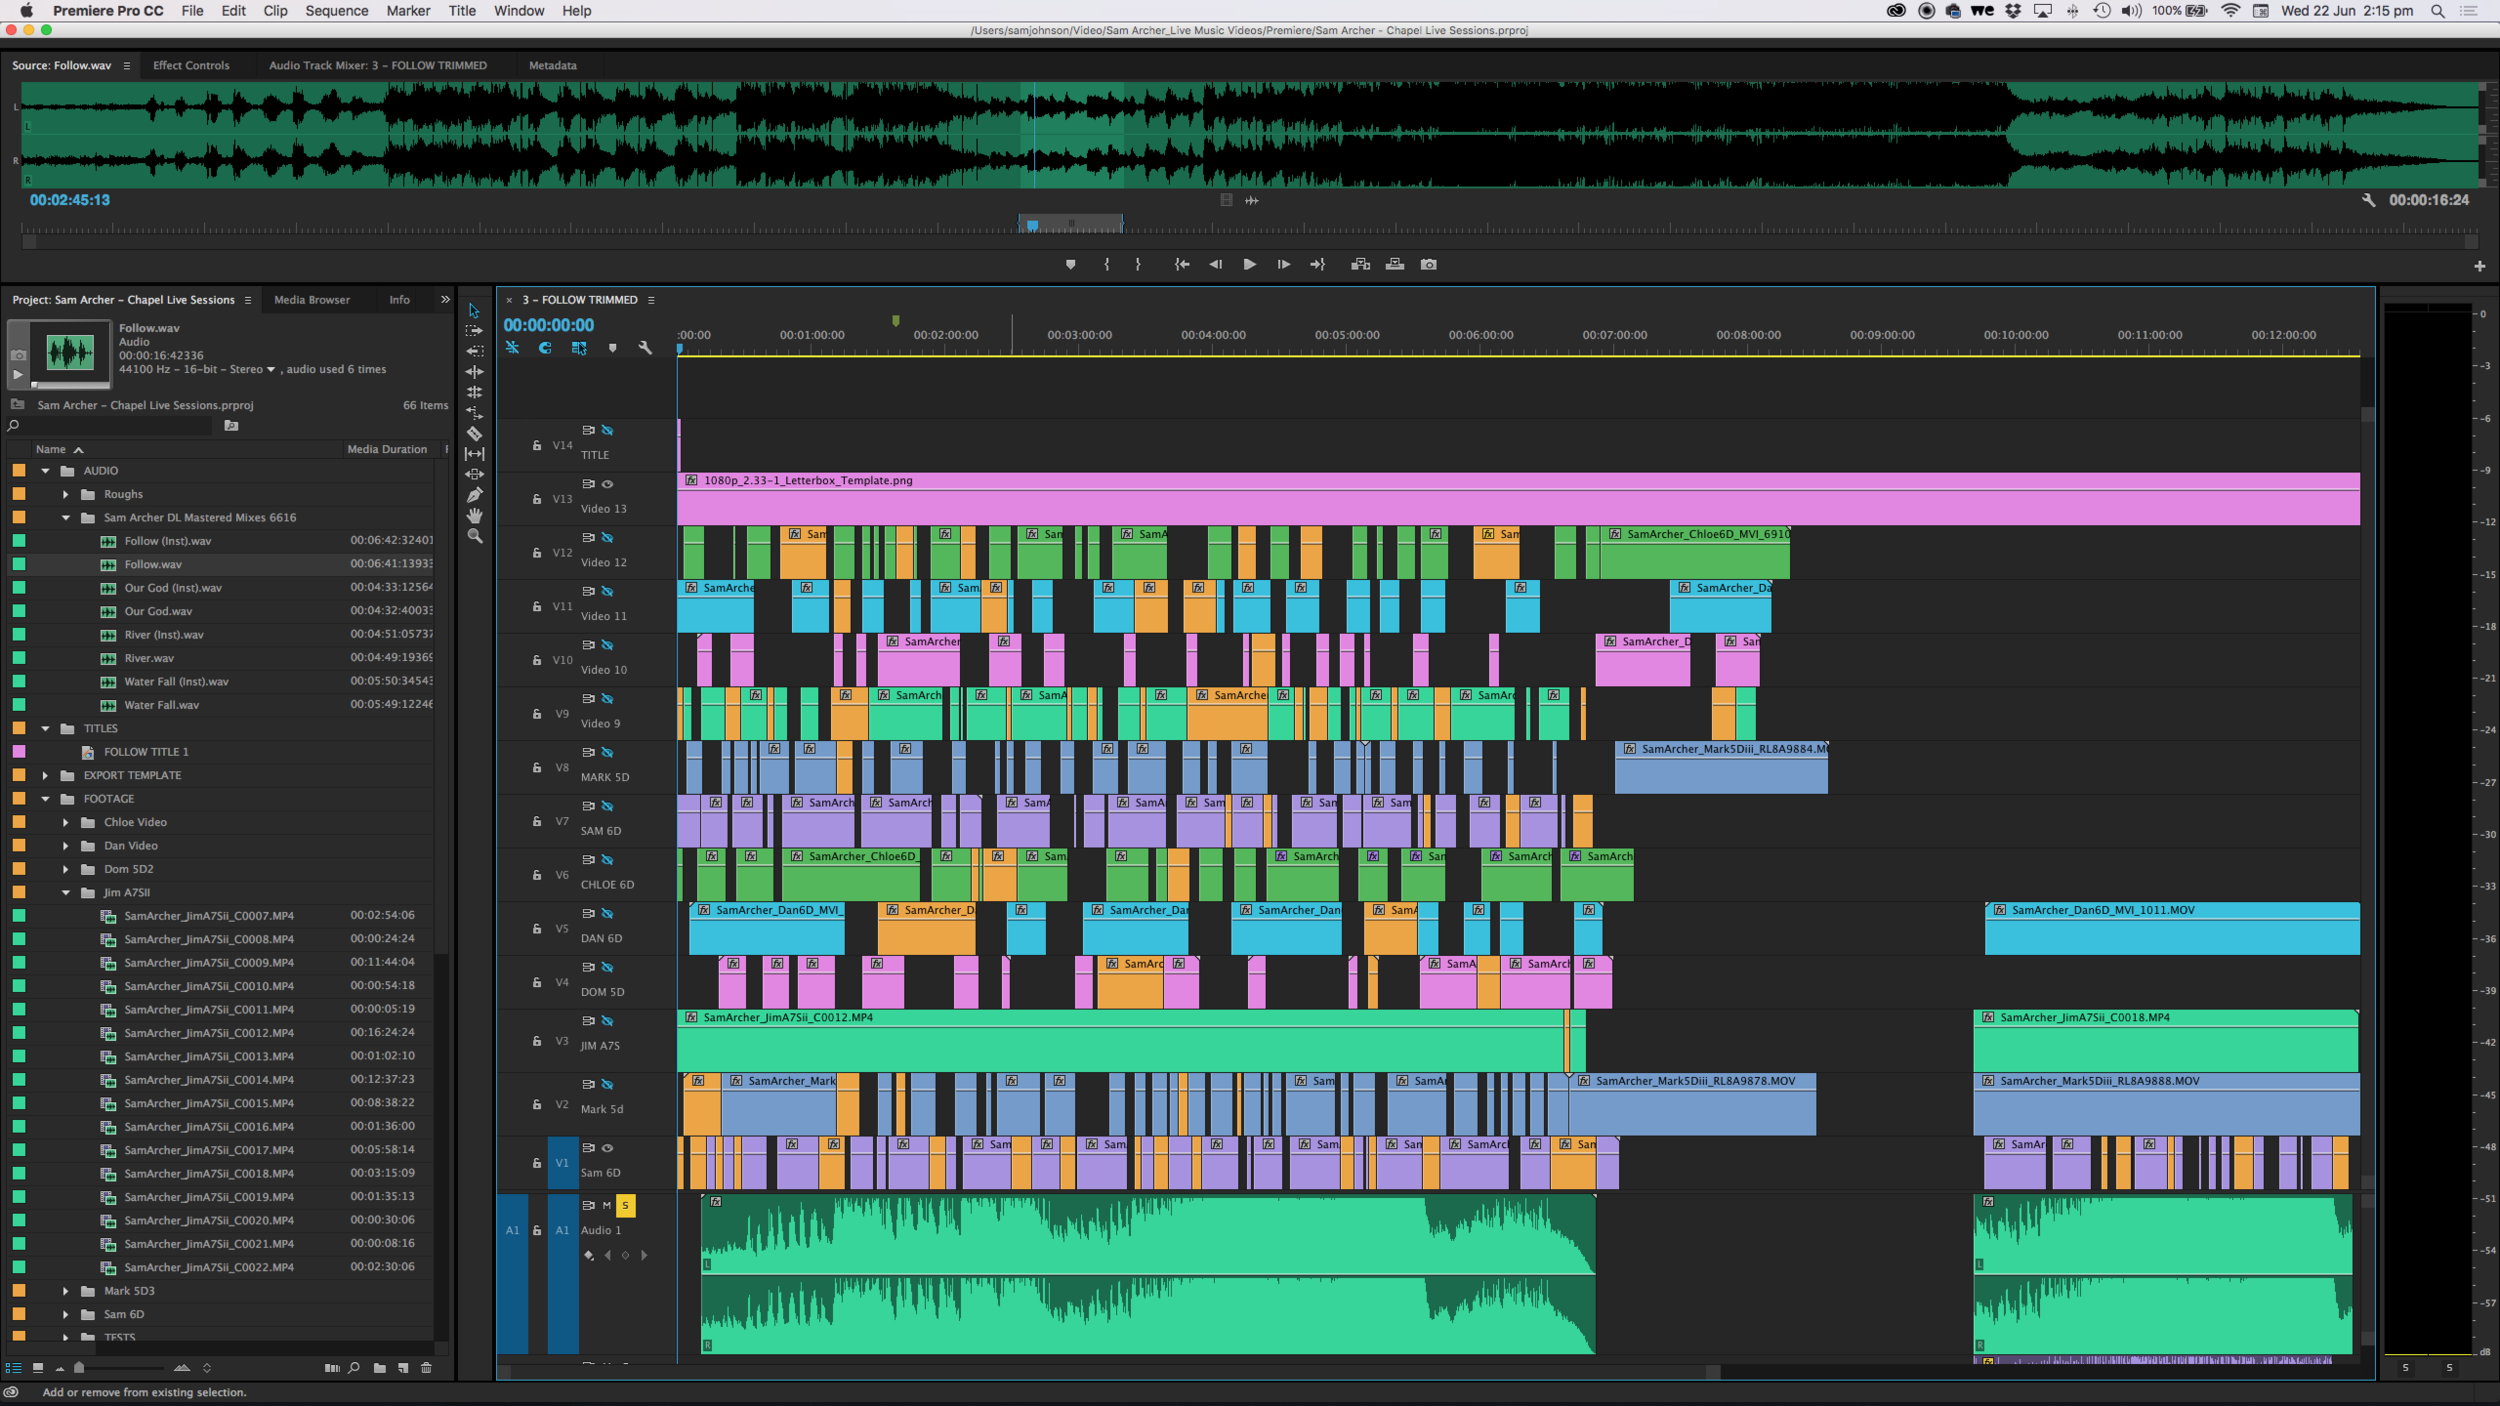Select the Track Select Forward tool
This screenshot has height=1406, width=2500.
click(474, 331)
